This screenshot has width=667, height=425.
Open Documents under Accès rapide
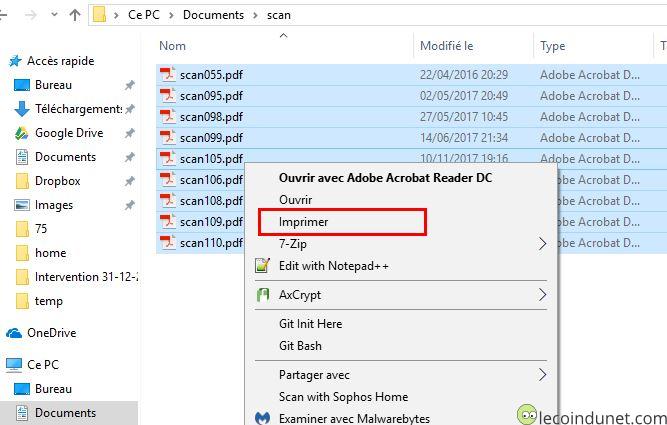(66, 157)
